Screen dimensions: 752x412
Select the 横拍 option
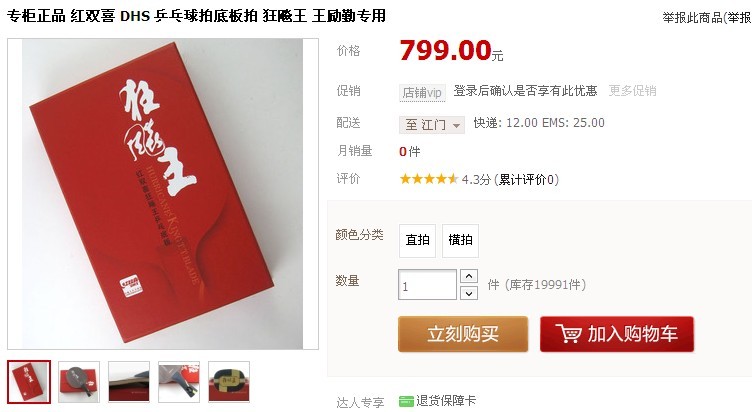click(x=460, y=240)
